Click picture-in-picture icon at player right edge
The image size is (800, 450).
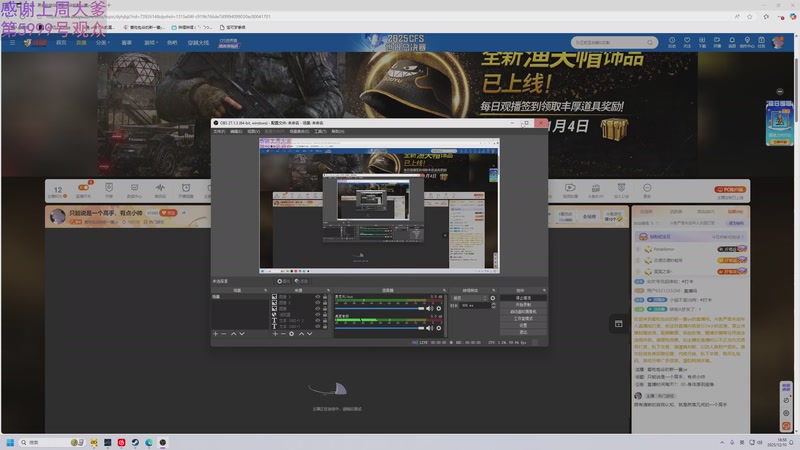click(618, 323)
